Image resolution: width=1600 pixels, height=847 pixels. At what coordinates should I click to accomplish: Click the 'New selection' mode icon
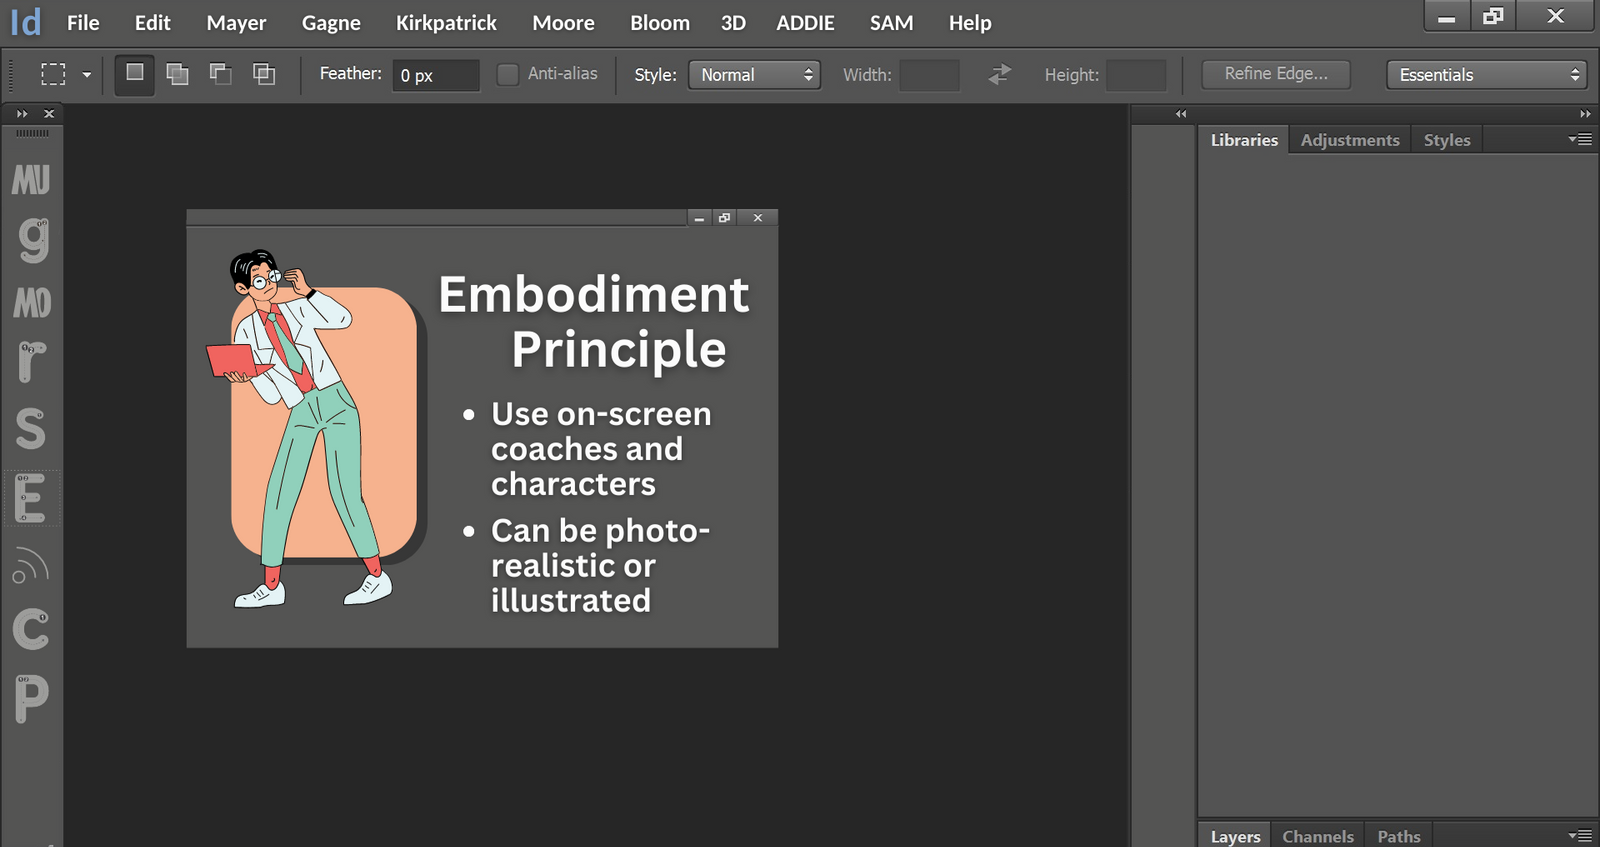click(x=135, y=74)
